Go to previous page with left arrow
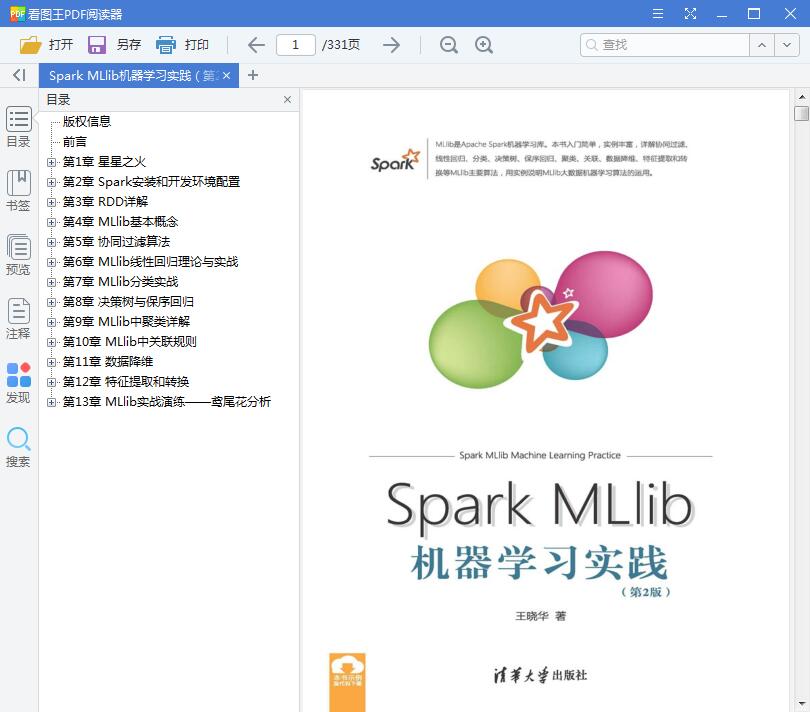Image resolution: width=810 pixels, height=712 pixels. [256, 45]
